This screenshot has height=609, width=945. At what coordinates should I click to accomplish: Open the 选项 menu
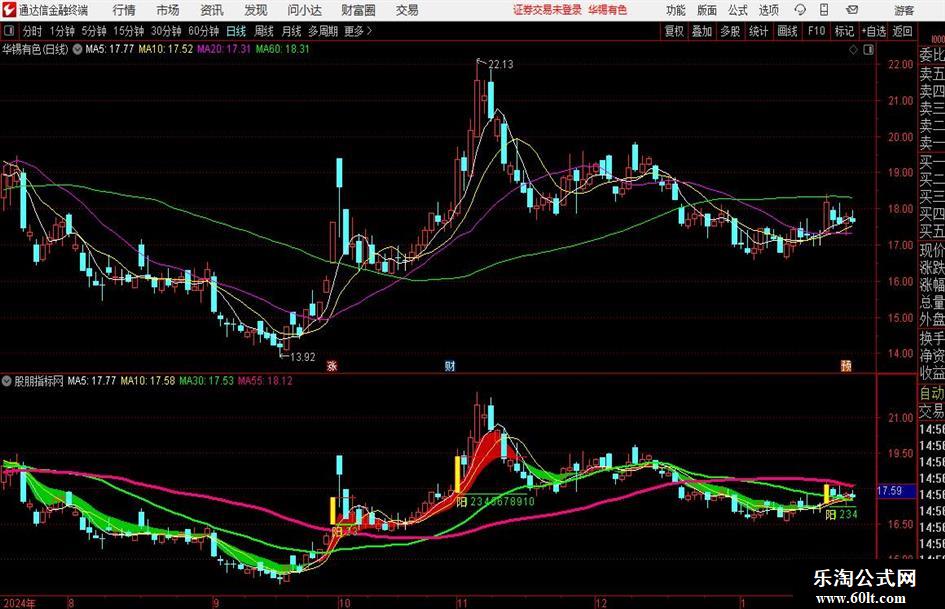(768, 10)
